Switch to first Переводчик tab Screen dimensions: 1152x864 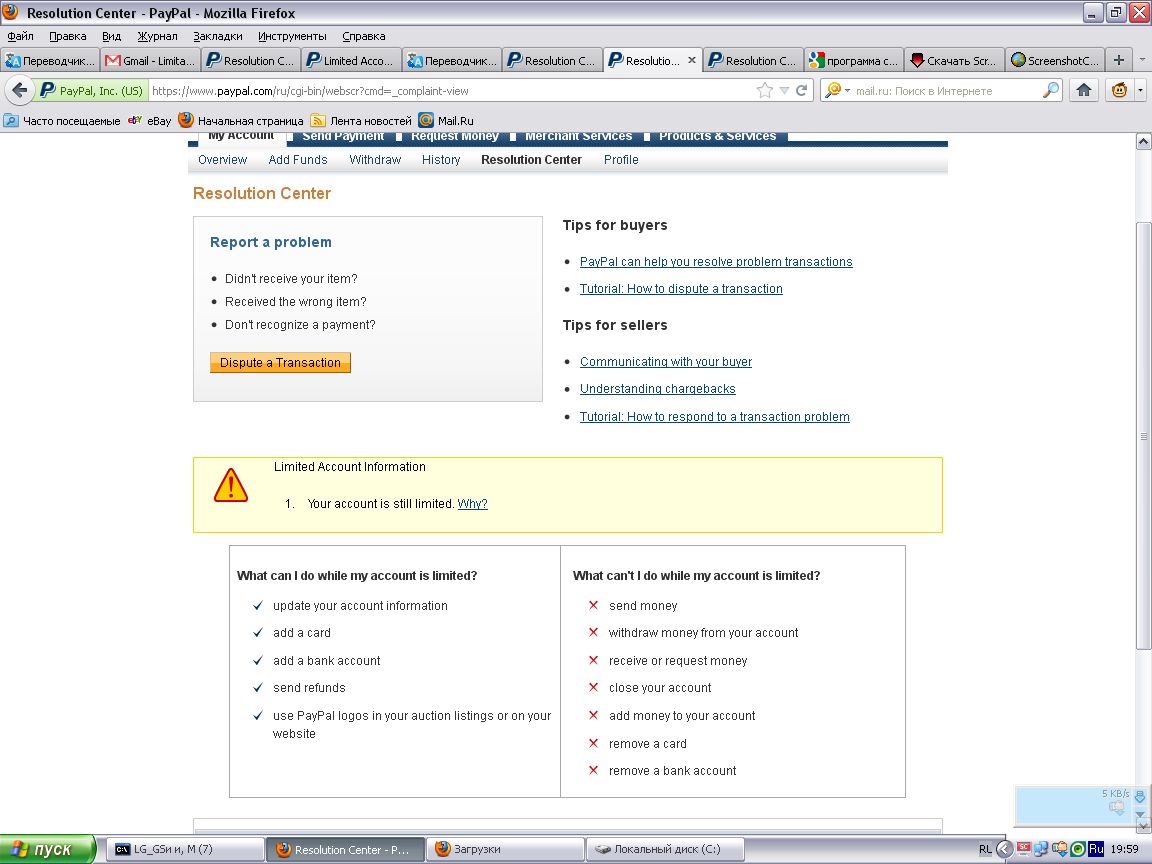50,60
